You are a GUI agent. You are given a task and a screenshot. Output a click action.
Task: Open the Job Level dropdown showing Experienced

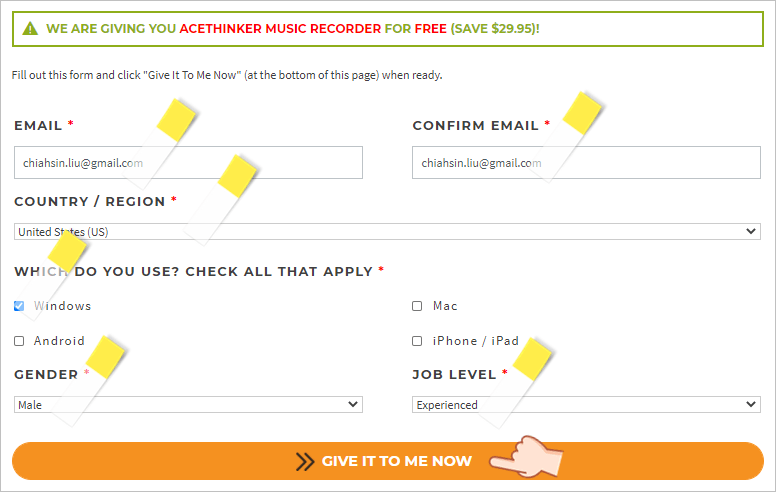[x=586, y=404]
